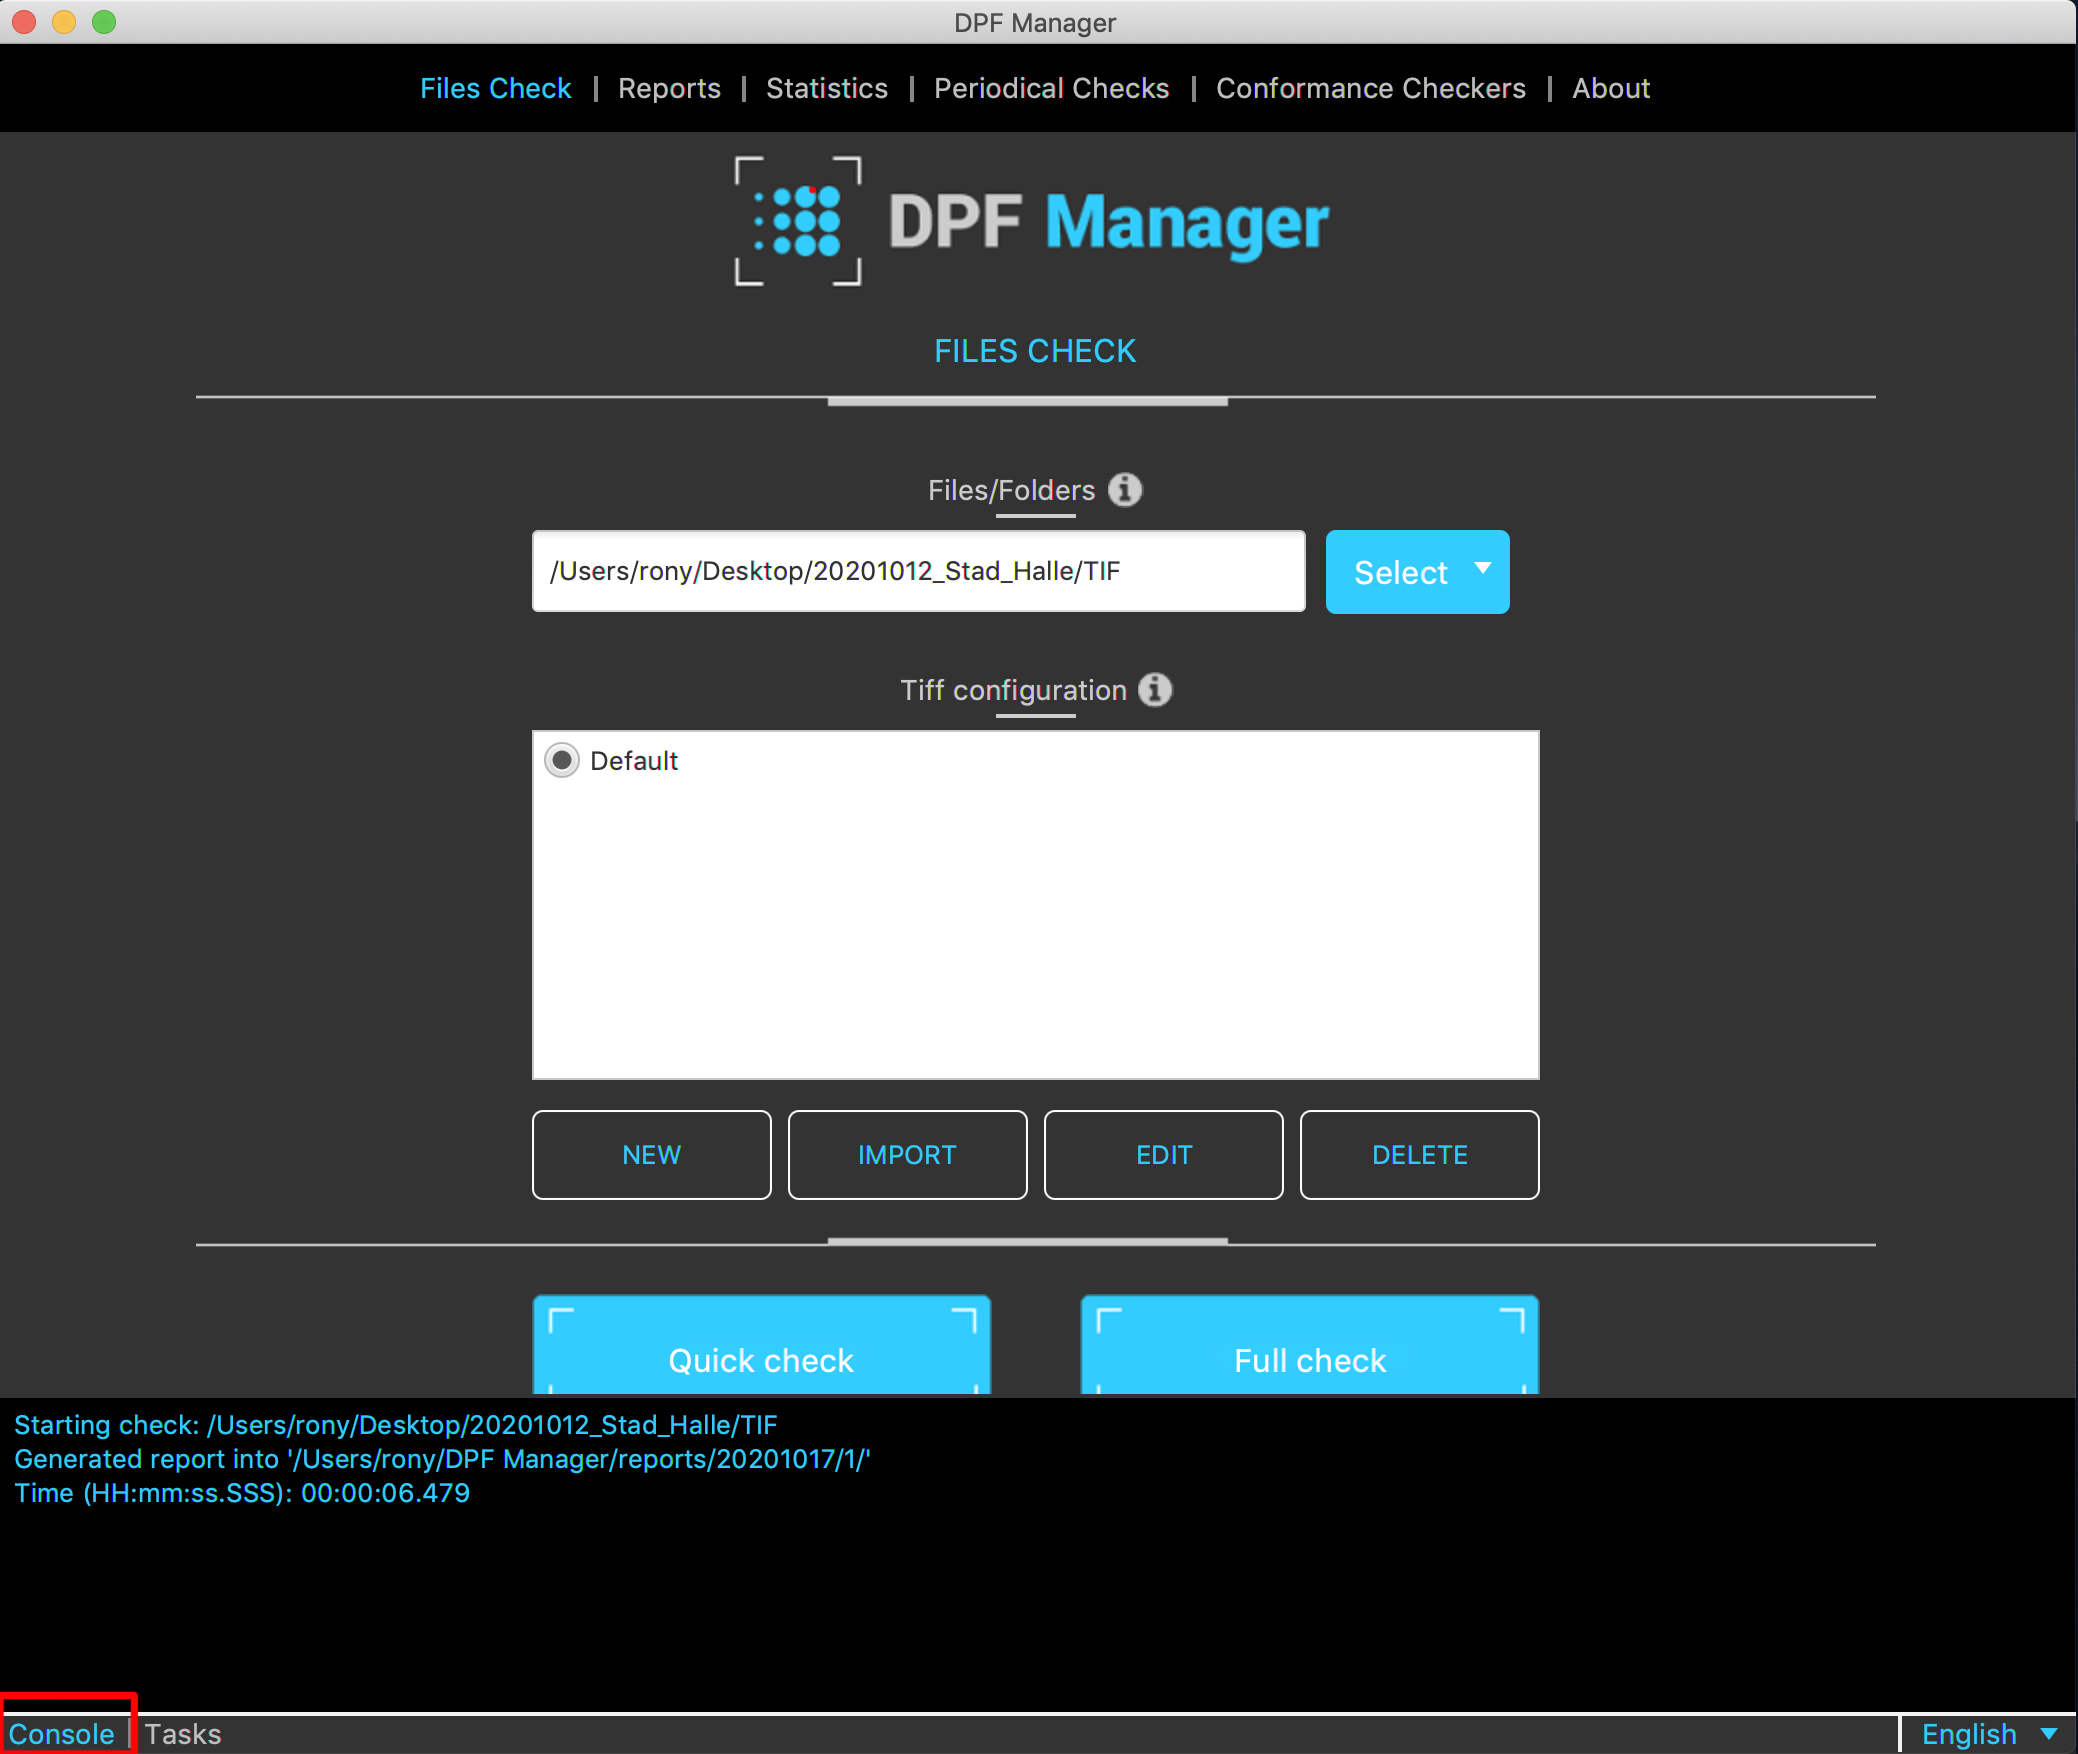2078x1754 pixels.
Task: Switch to the Console tab
Action: tap(62, 1734)
